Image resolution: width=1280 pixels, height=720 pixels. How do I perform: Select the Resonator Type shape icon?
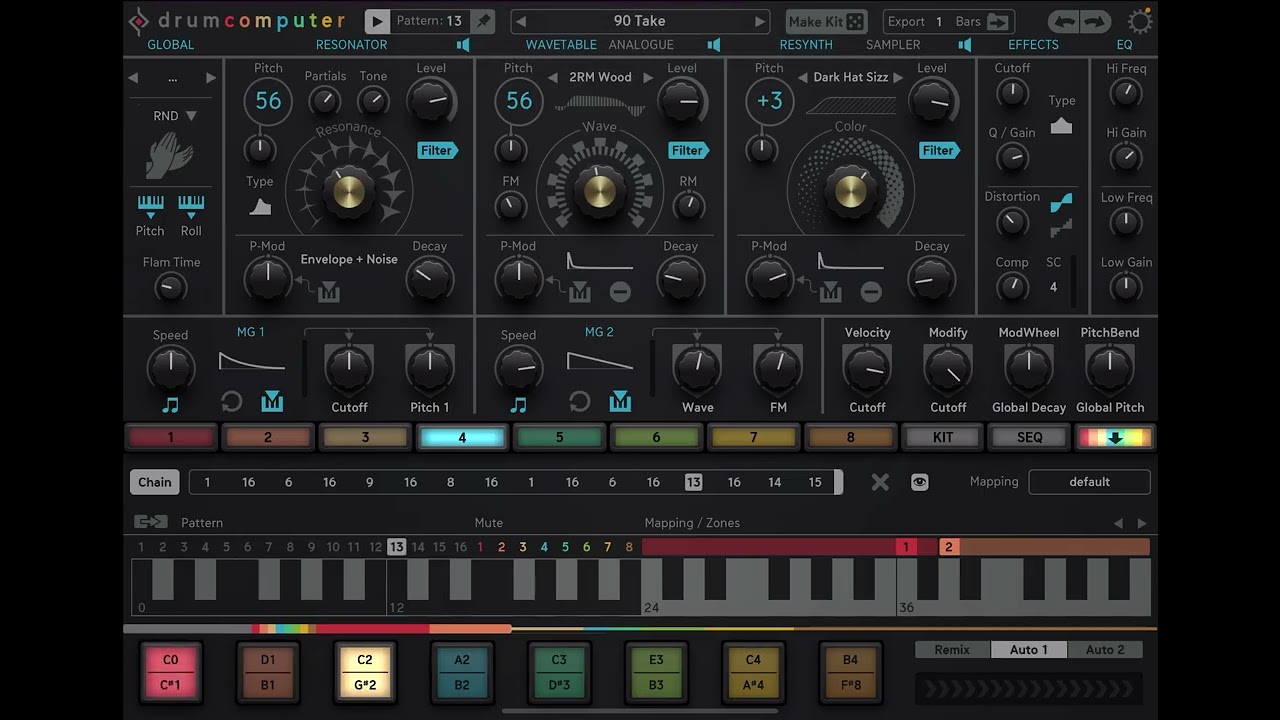pos(260,207)
